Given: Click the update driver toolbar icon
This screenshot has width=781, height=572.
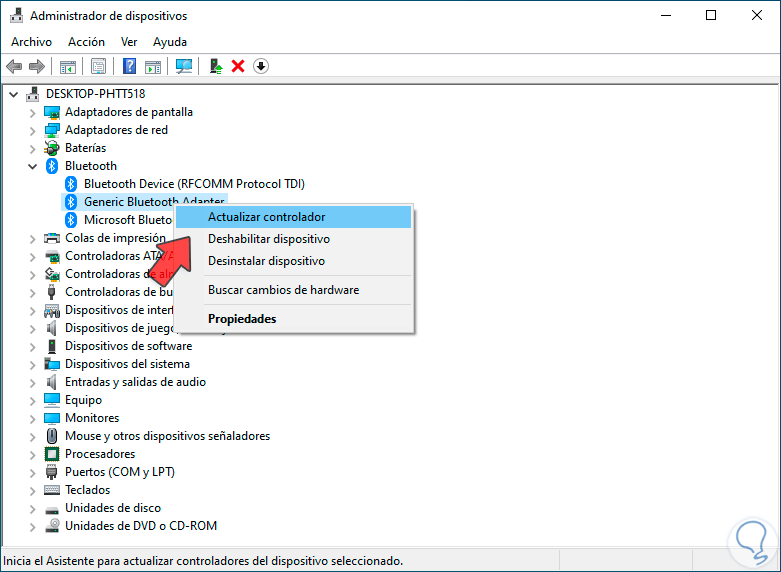Looking at the screenshot, I should [x=216, y=66].
